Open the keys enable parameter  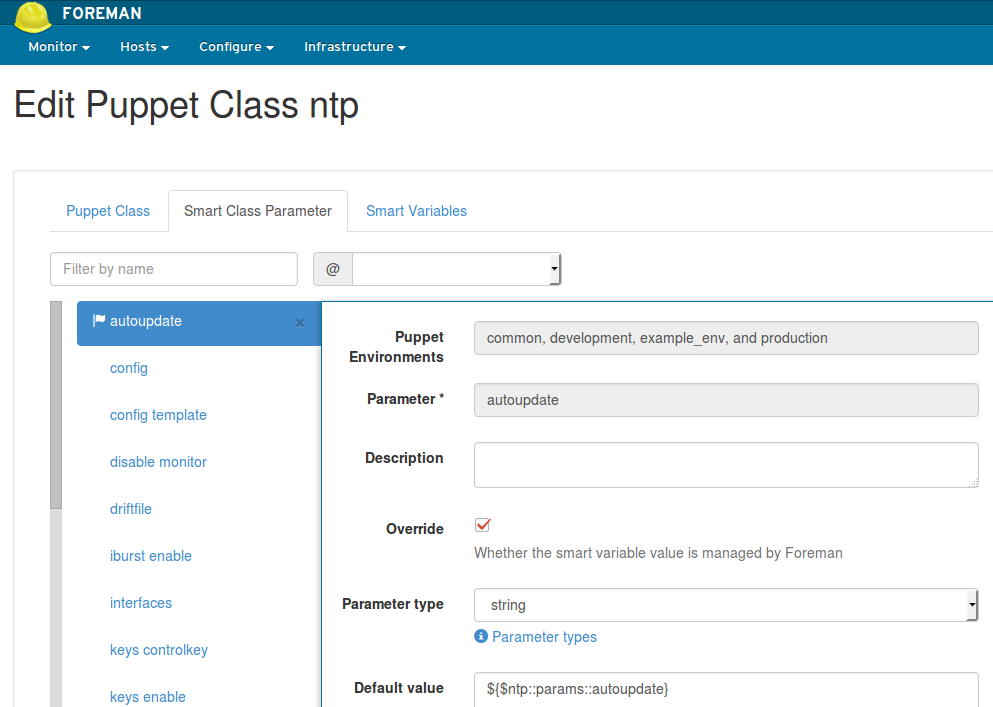[x=148, y=697]
